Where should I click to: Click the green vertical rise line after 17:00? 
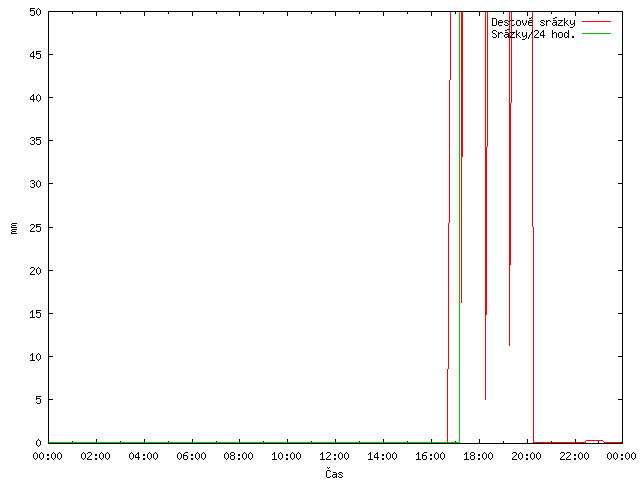(460, 227)
